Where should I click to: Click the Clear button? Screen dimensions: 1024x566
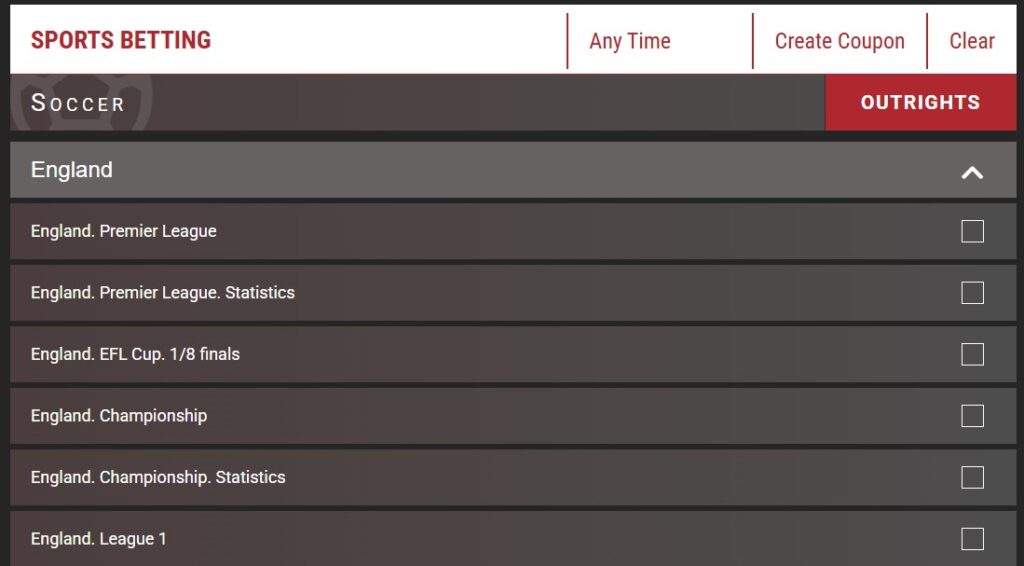tap(972, 41)
